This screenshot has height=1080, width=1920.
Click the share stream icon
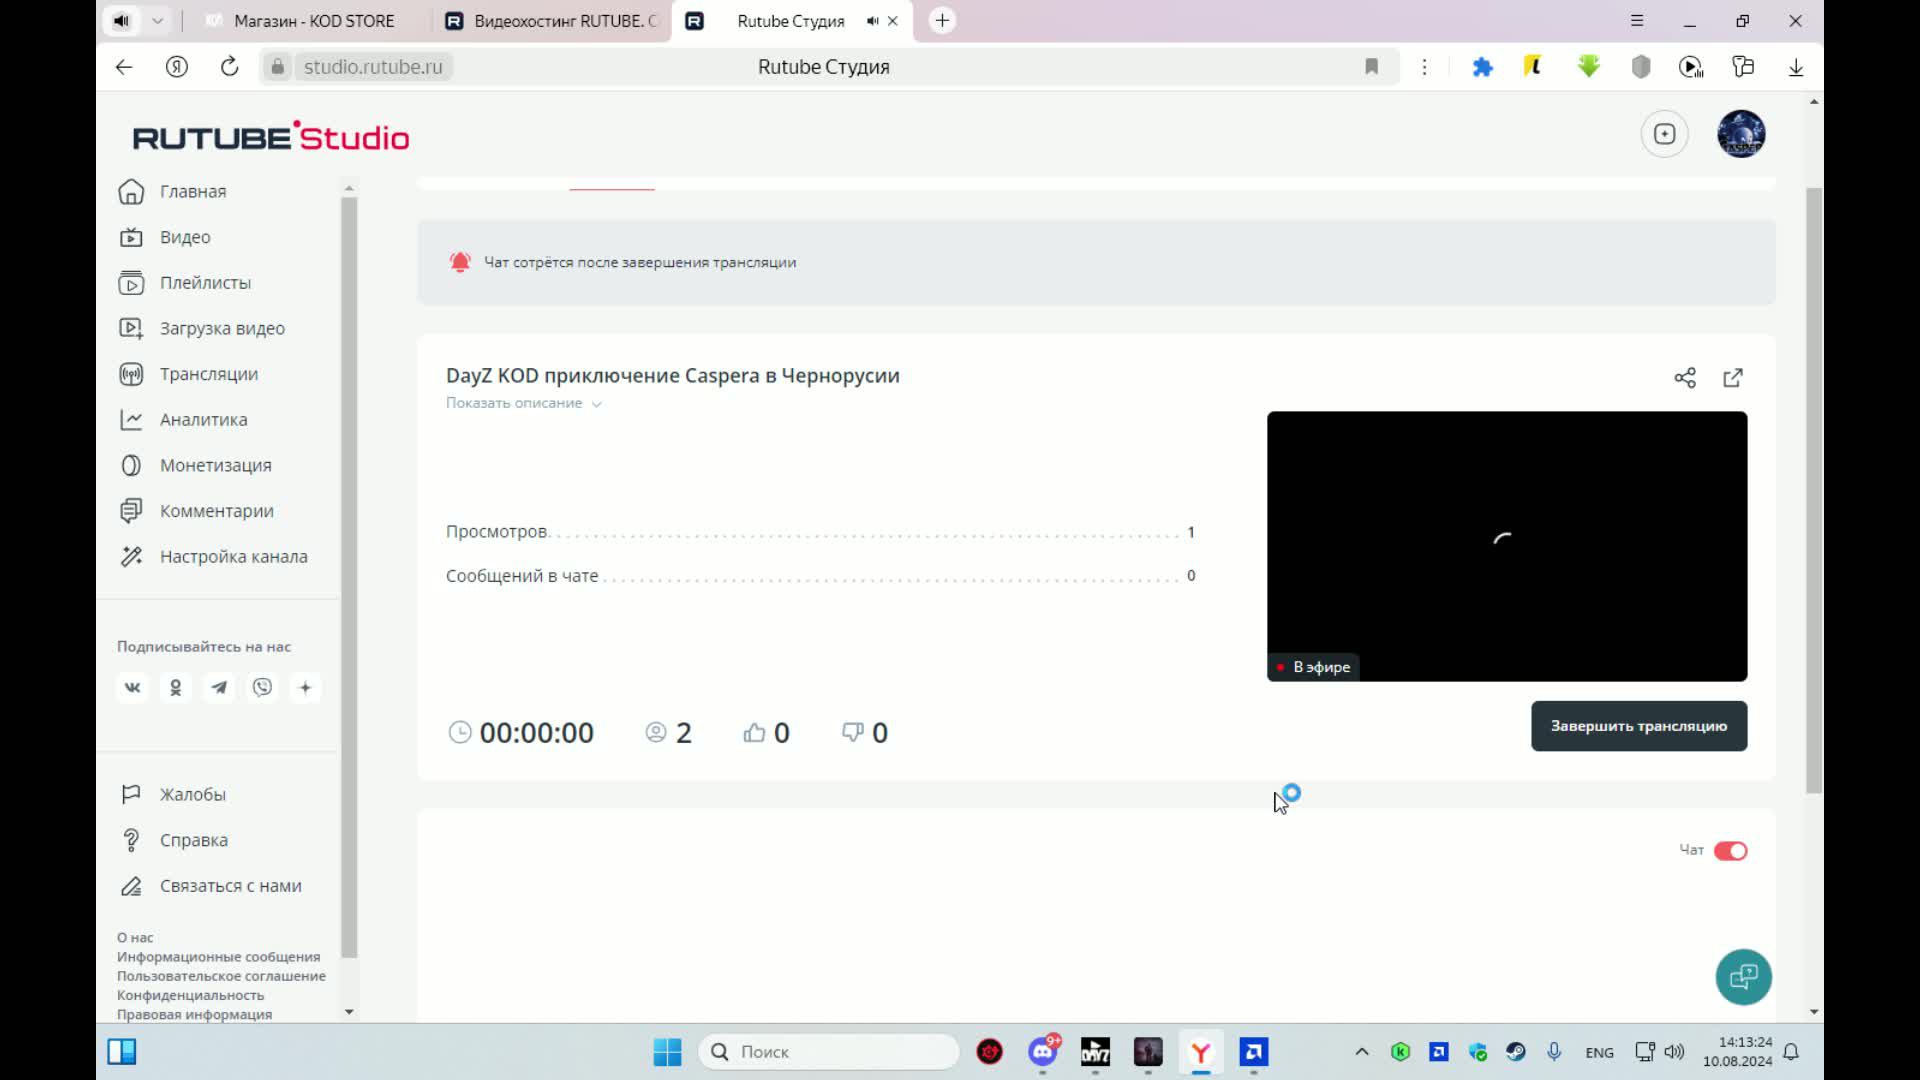tap(1685, 378)
